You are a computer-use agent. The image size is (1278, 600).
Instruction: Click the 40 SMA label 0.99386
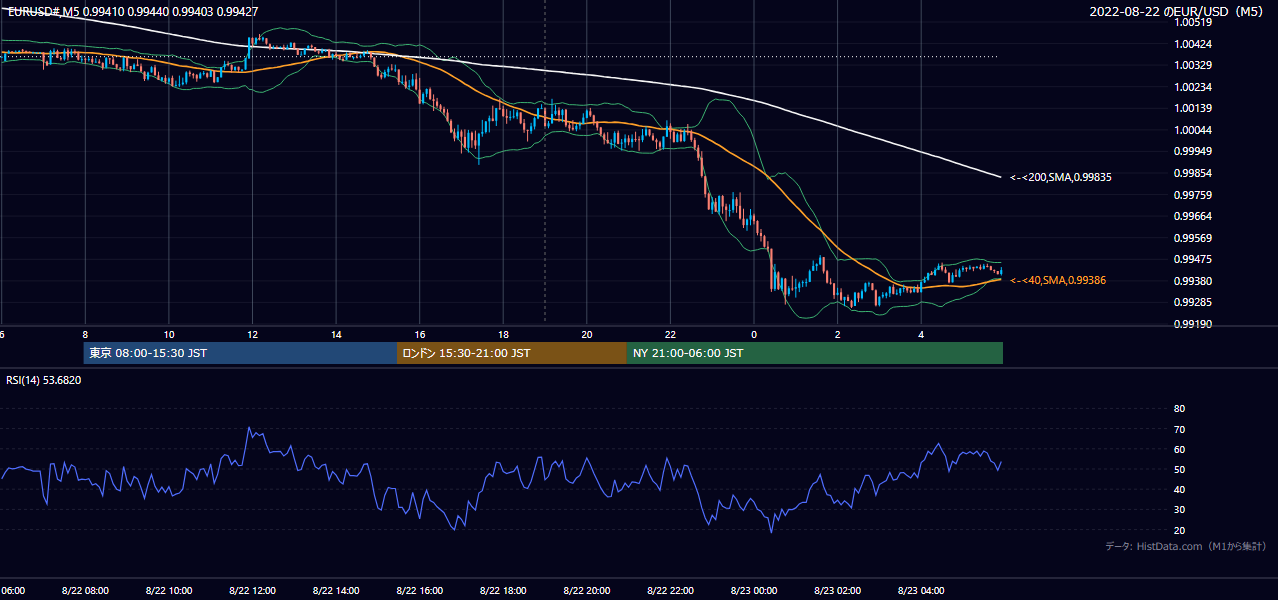coord(1058,281)
